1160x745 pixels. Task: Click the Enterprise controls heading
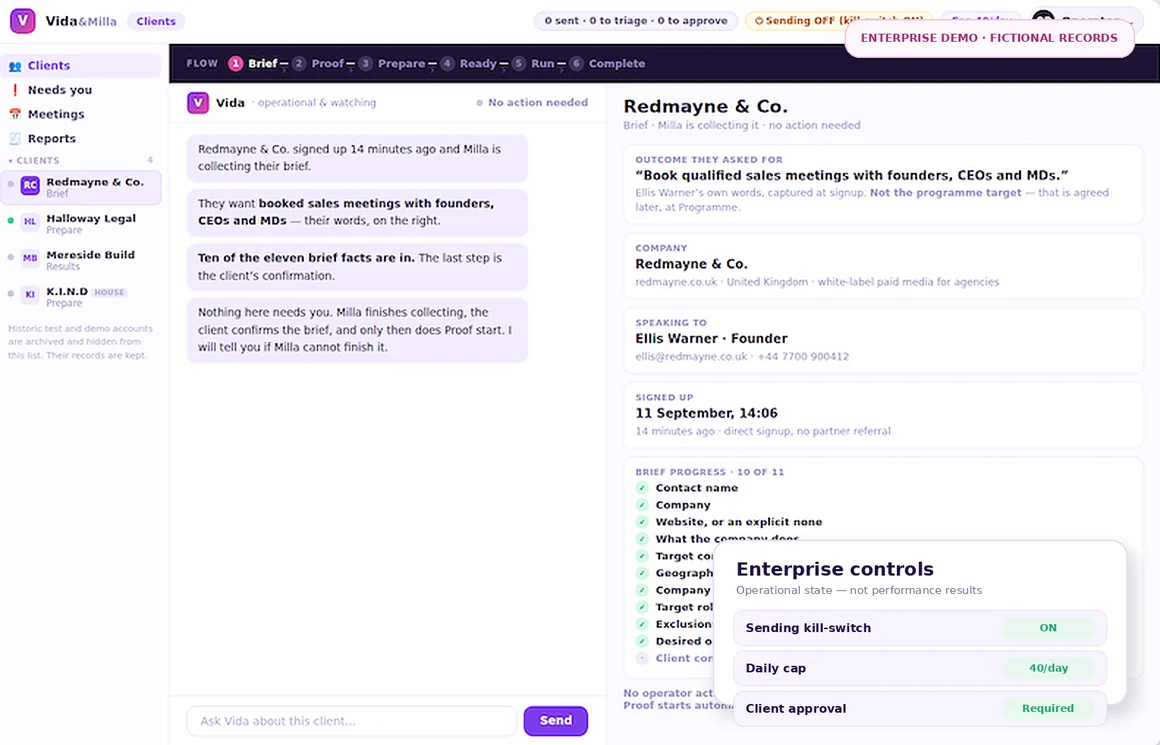pyautogui.click(x=834, y=569)
